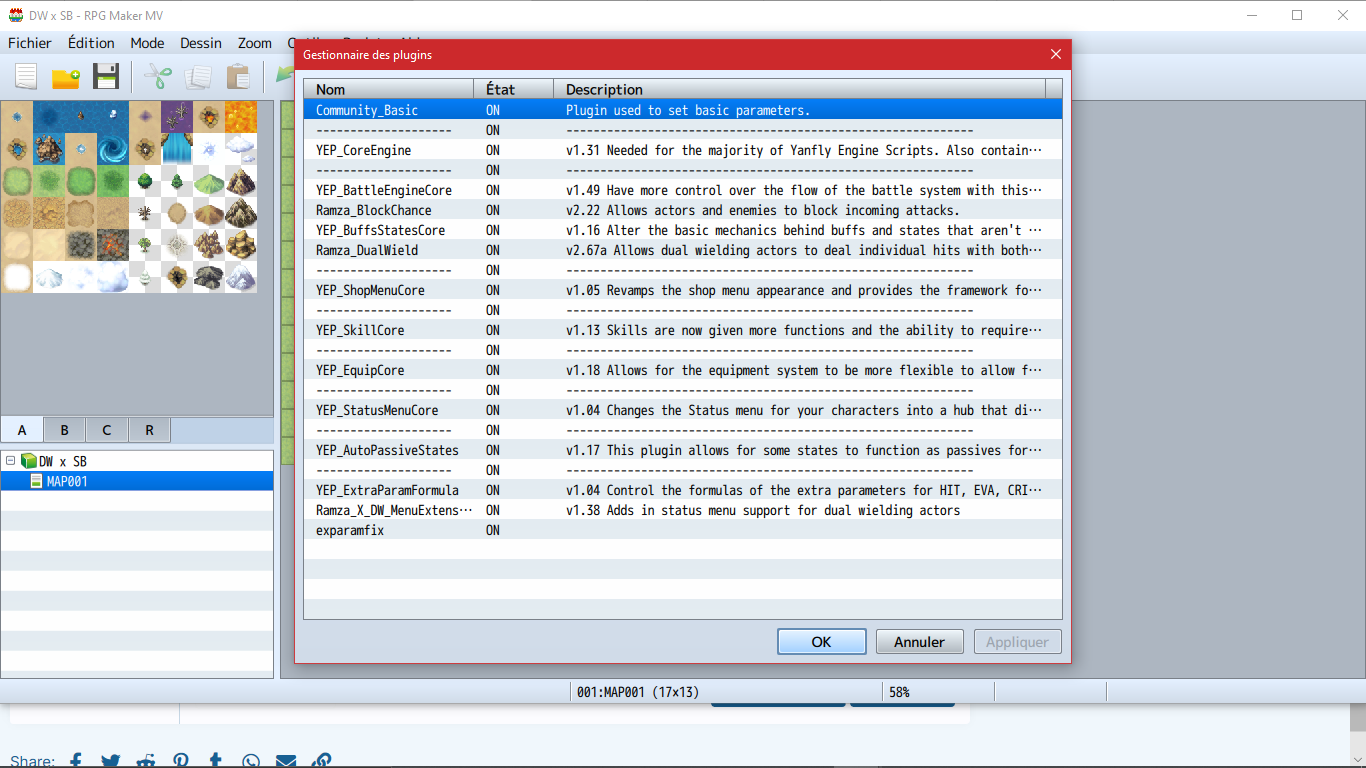The image size is (1366, 768).
Task: Switch to tileset tab B
Action: coord(64,430)
